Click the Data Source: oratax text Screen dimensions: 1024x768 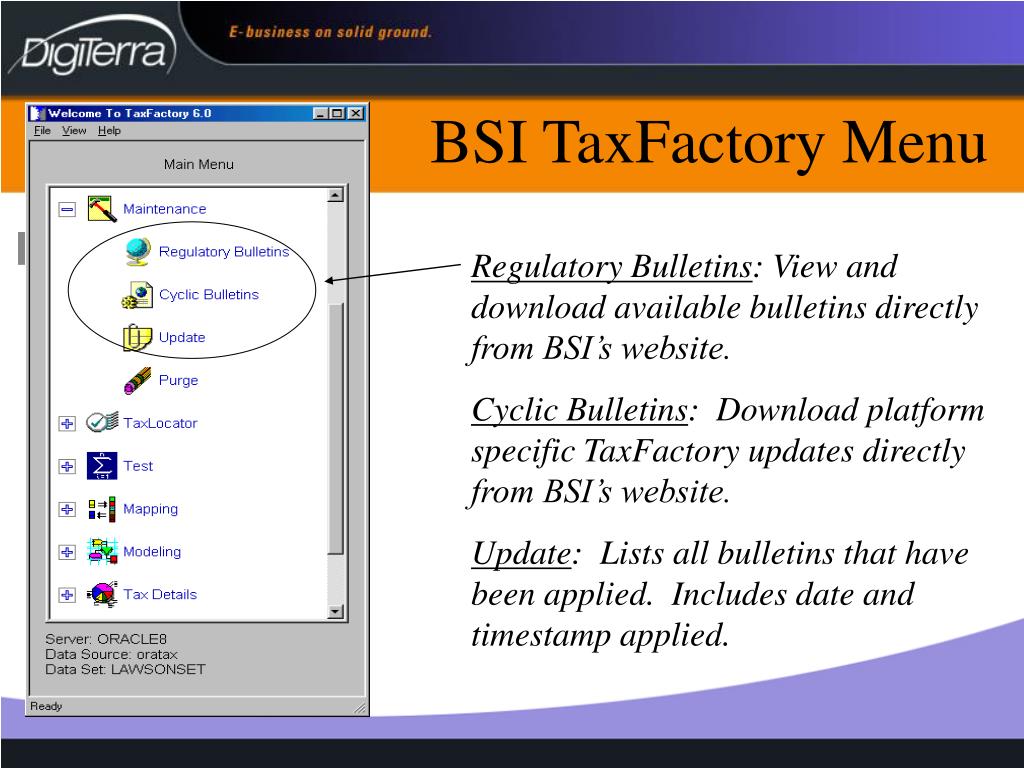[111, 654]
